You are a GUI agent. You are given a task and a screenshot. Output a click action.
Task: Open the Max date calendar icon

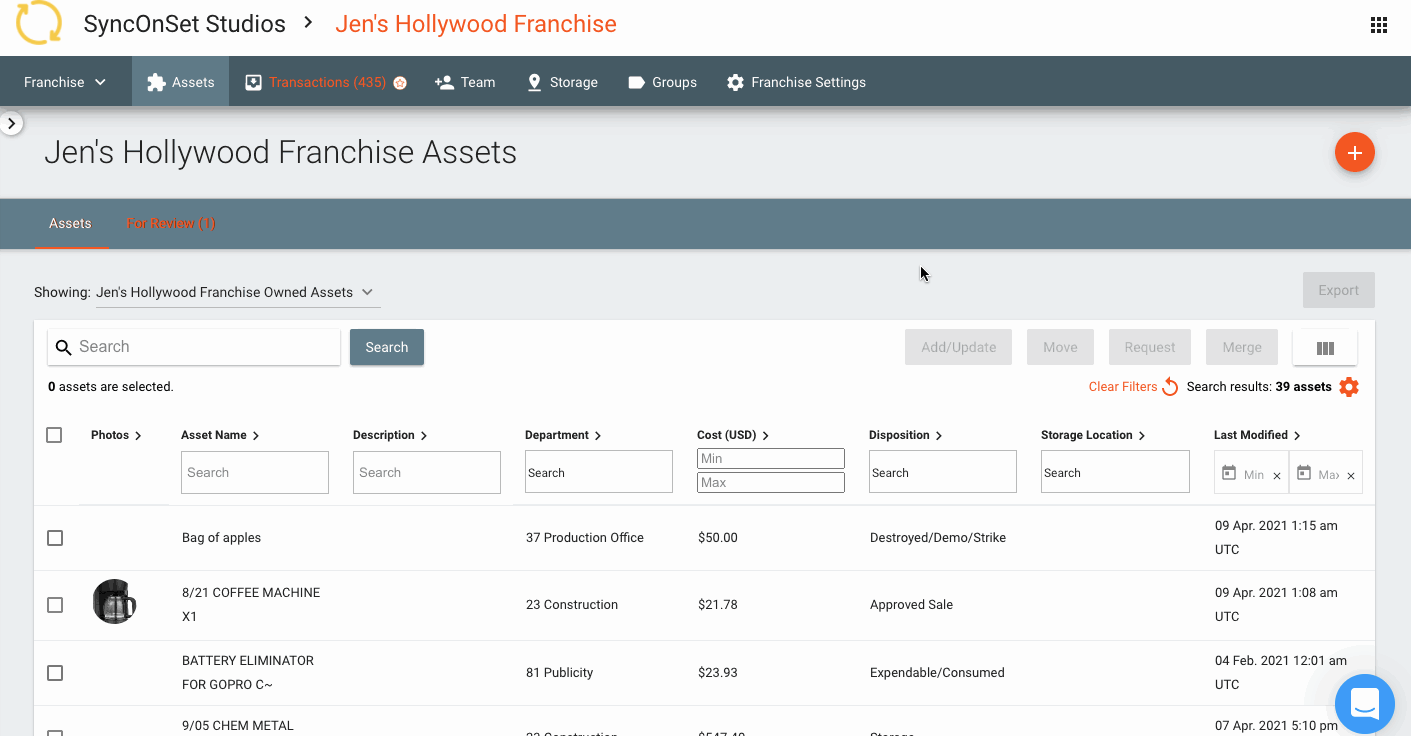1303,473
